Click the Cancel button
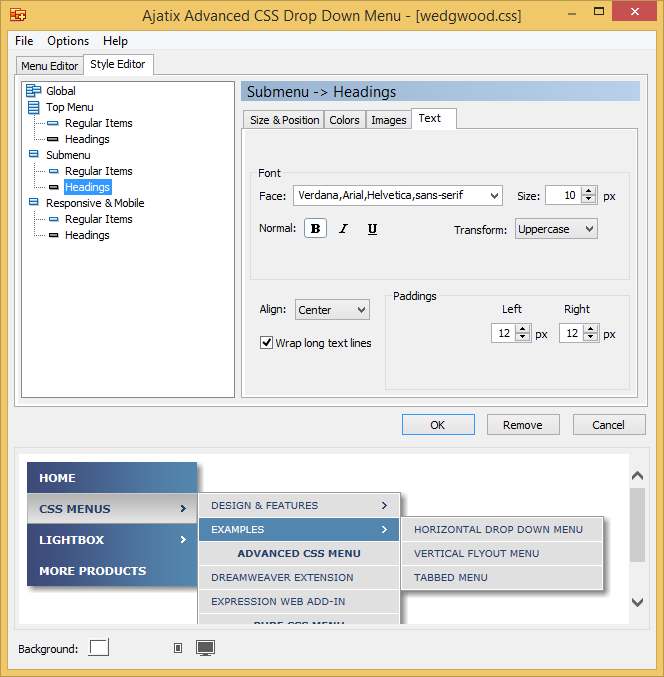The width and height of the screenshot is (664, 677). click(609, 425)
